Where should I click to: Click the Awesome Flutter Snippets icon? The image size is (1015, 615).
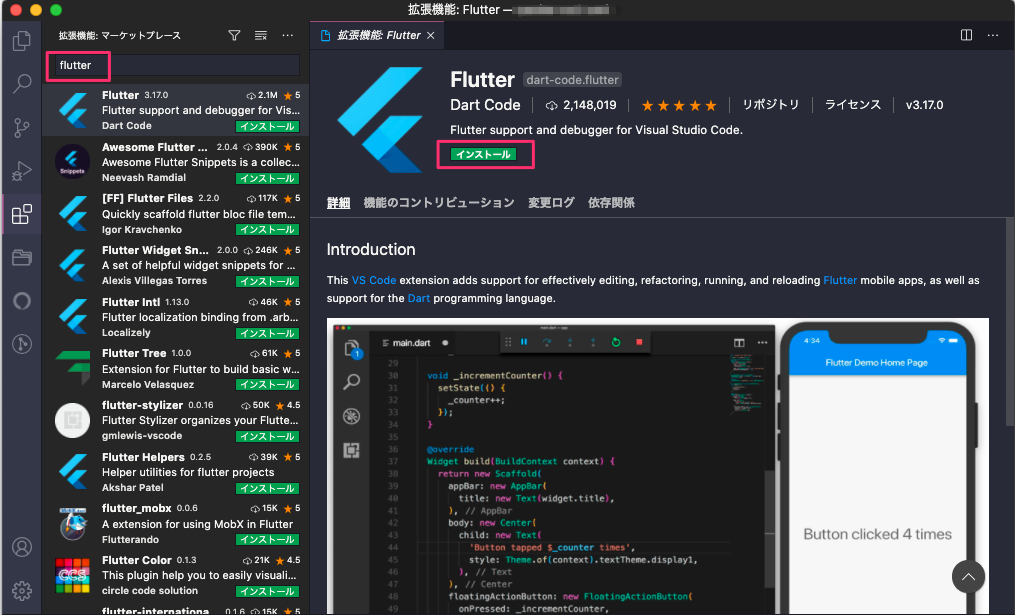[72, 162]
